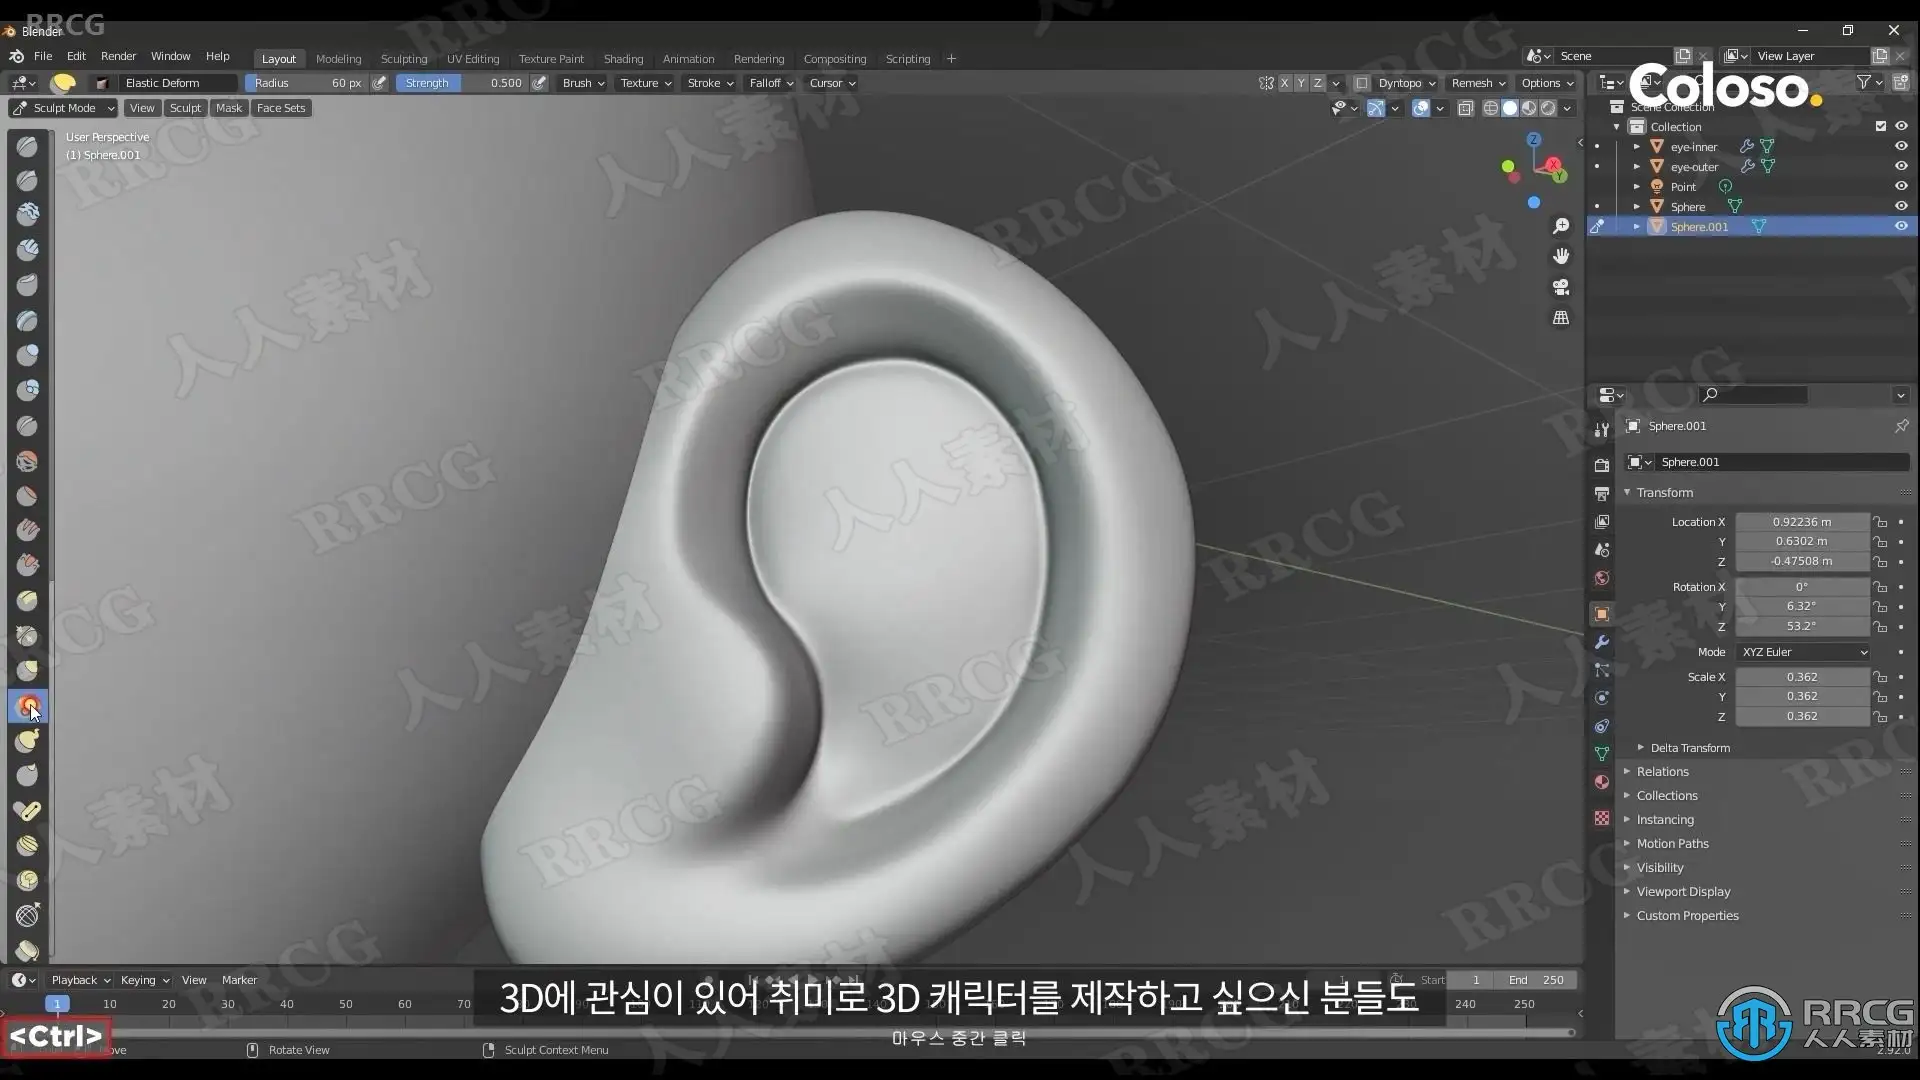Adjust the brush Strength slider
The width and height of the screenshot is (1920, 1080).
[462, 83]
